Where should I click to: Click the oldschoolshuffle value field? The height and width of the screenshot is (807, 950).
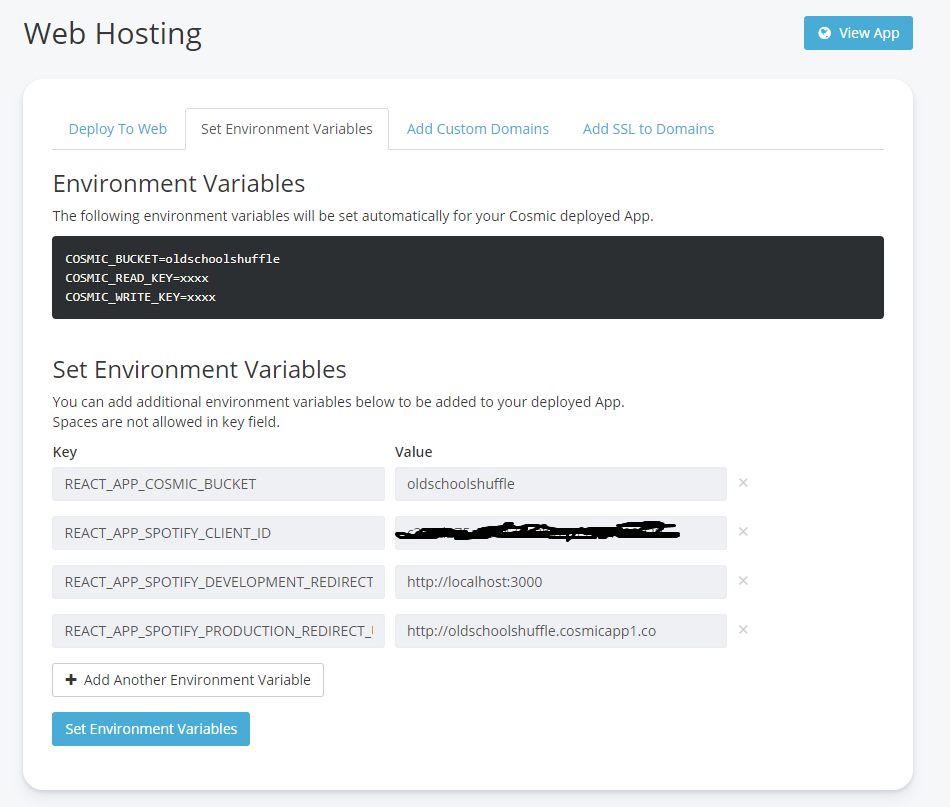[560, 484]
